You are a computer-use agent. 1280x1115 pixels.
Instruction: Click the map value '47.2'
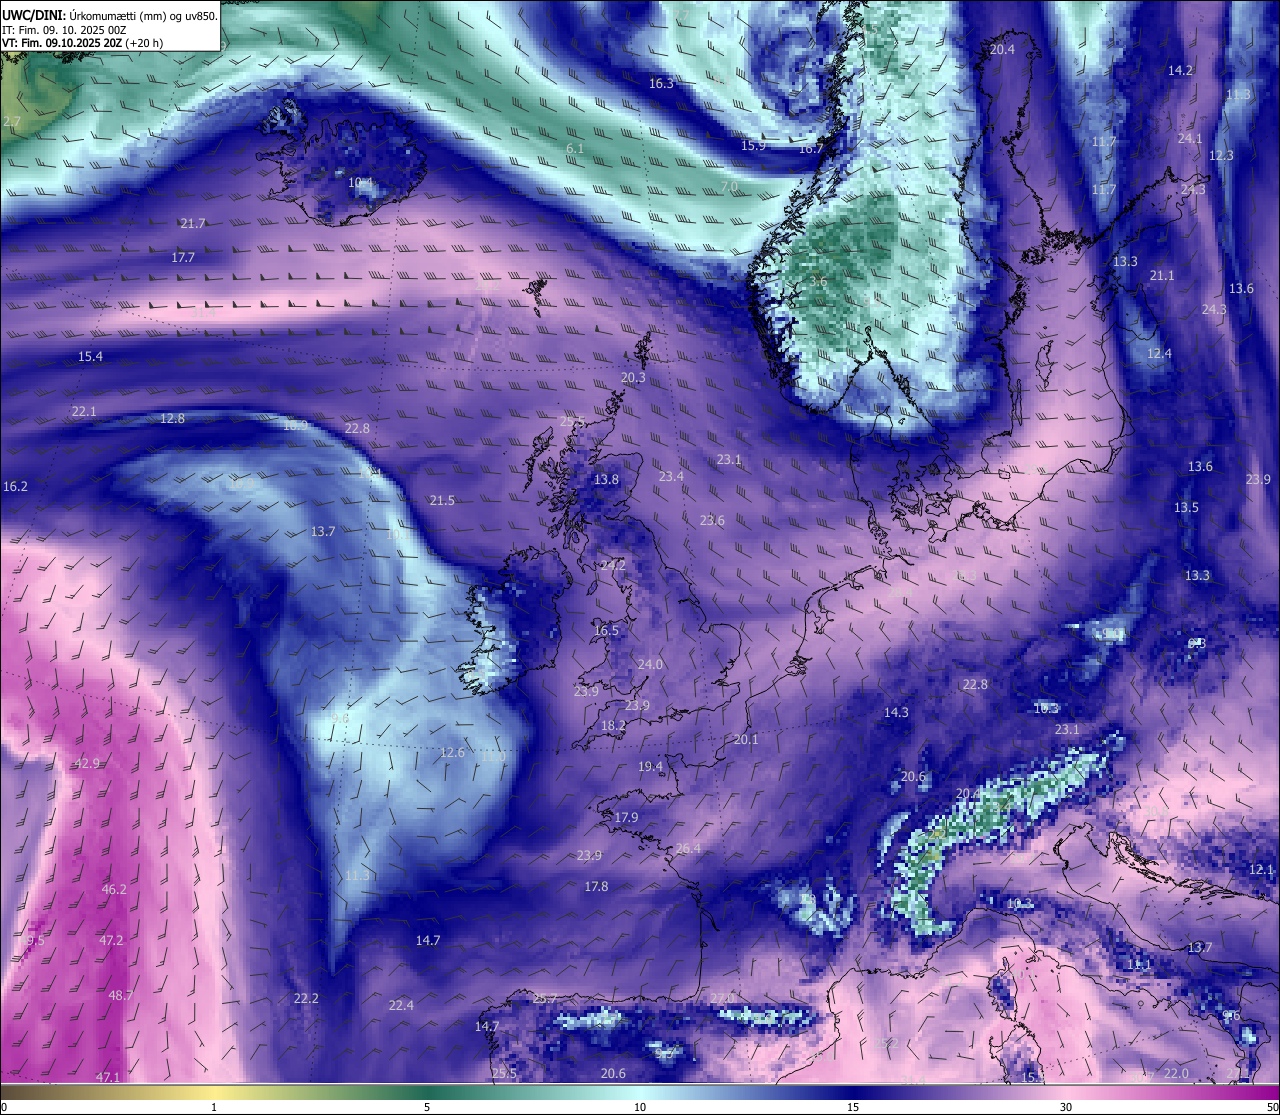click(x=111, y=940)
